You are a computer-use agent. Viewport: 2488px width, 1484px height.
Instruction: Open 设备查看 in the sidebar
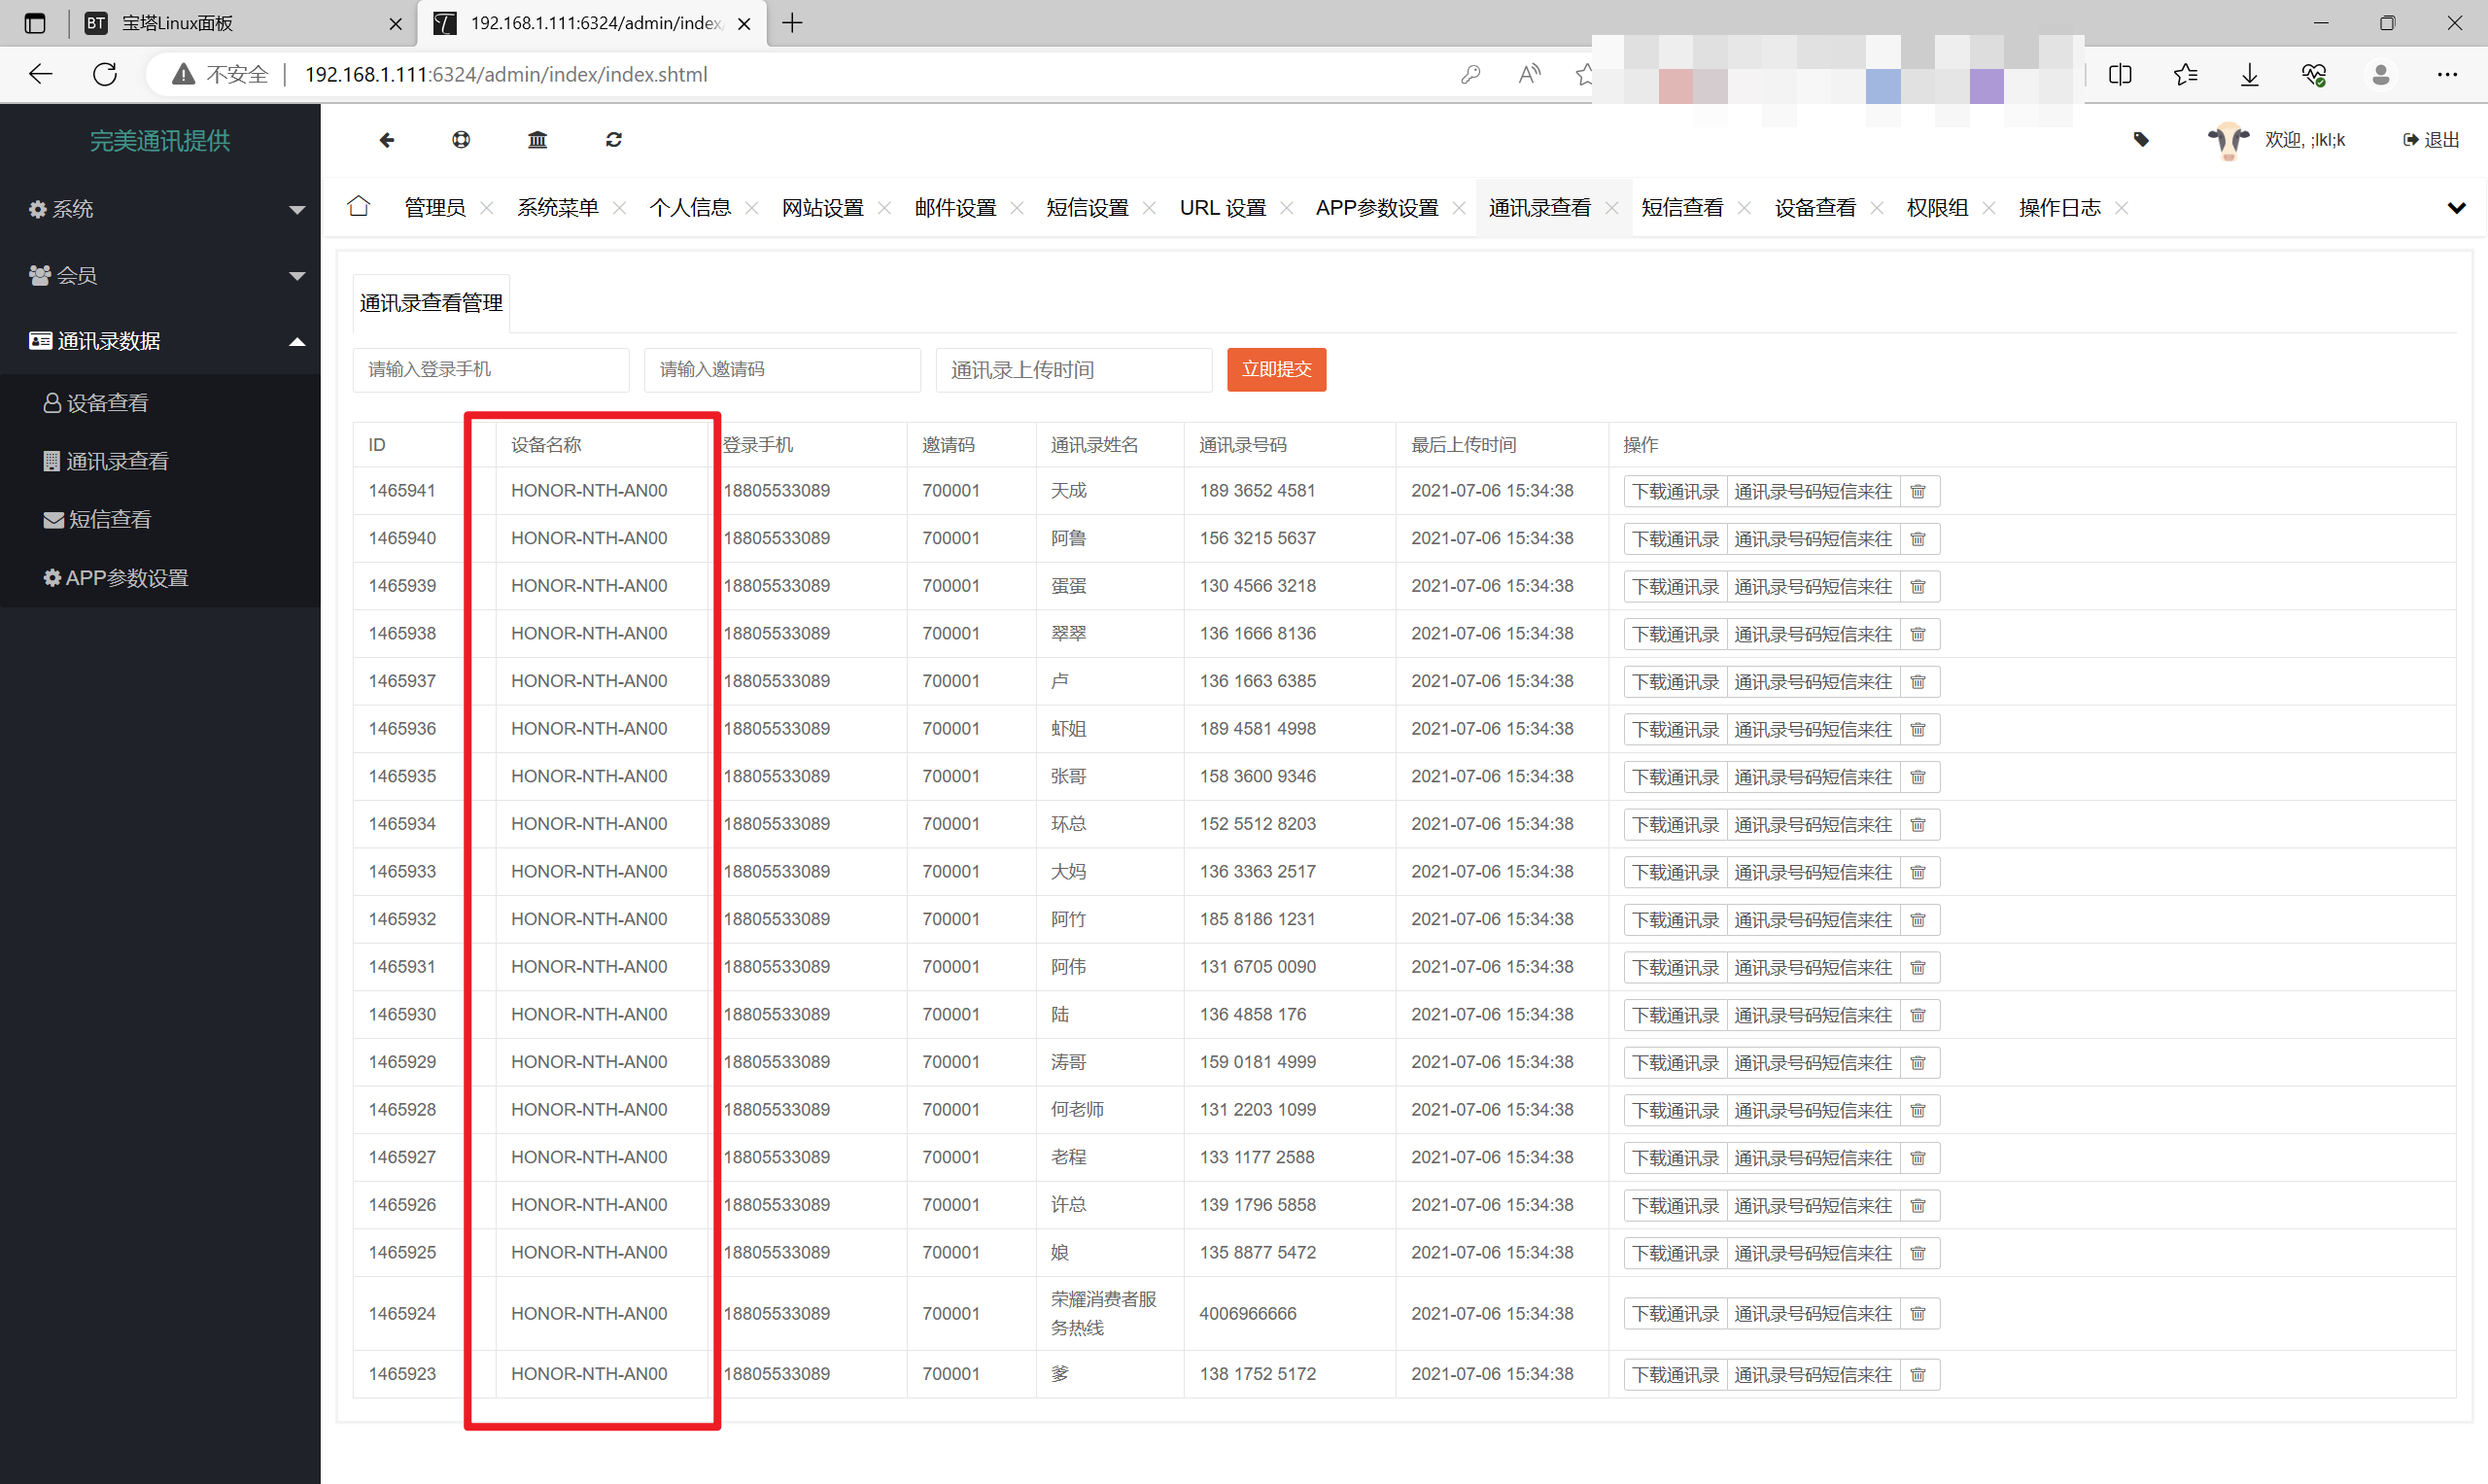[x=160, y=403]
